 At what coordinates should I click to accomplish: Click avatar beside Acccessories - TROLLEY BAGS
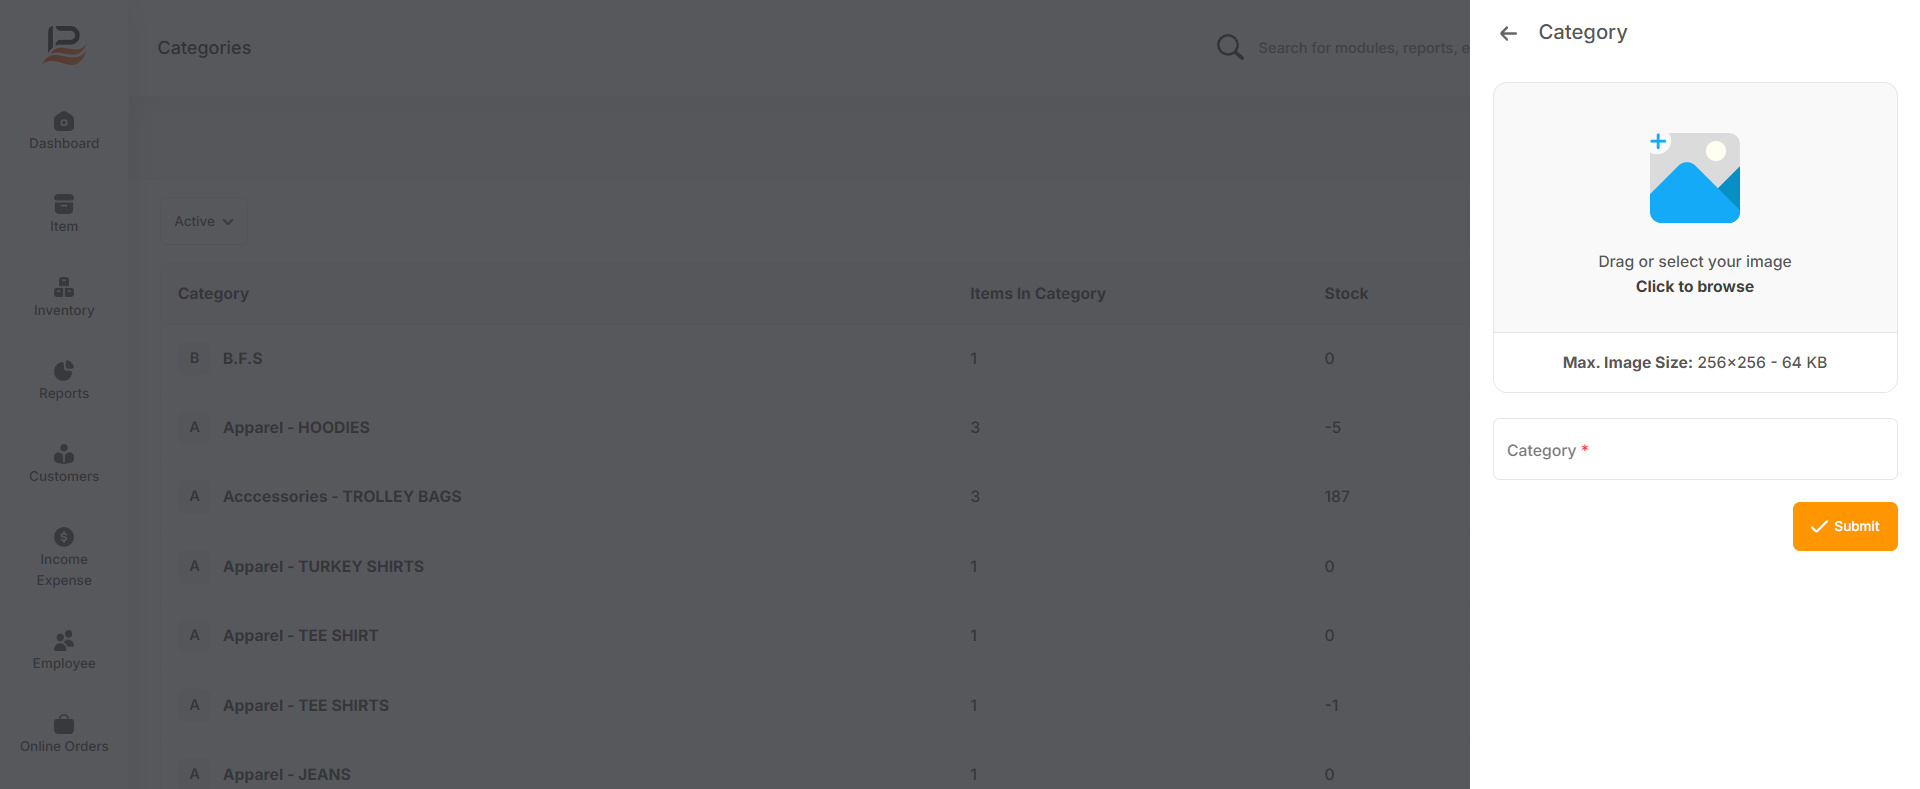coord(194,496)
